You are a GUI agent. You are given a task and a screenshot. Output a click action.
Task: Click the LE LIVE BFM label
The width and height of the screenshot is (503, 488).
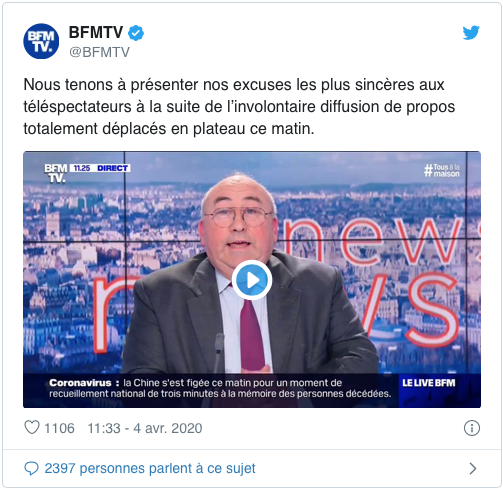tap(429, 383)
